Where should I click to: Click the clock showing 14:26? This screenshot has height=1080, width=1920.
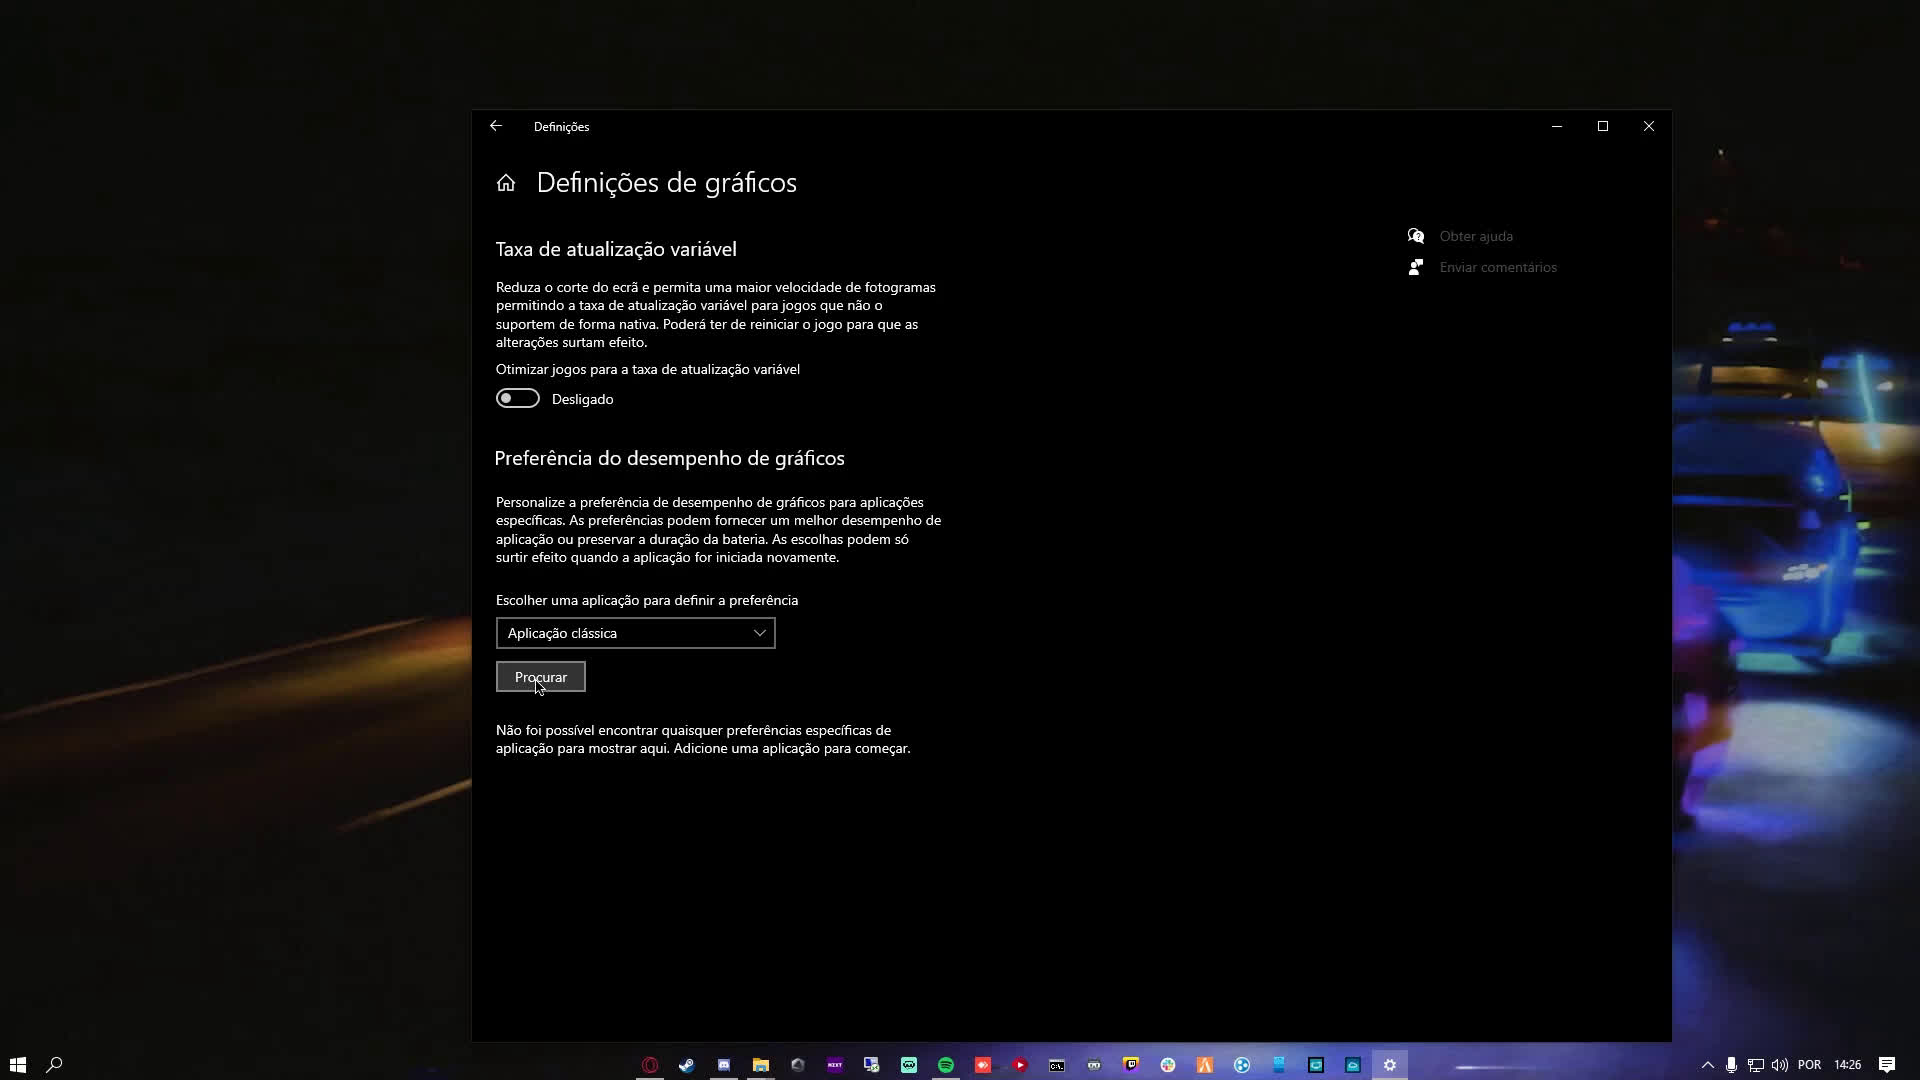pyautogui.click(x=1846, y=1064)
